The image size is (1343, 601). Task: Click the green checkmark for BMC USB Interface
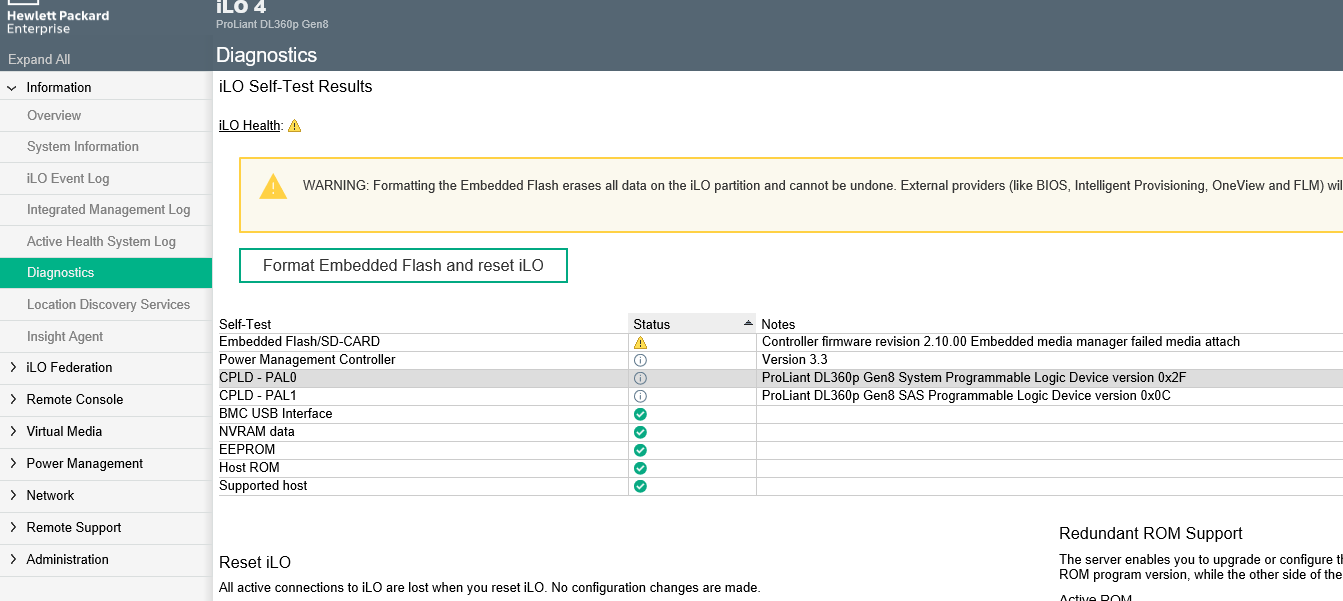640,413
